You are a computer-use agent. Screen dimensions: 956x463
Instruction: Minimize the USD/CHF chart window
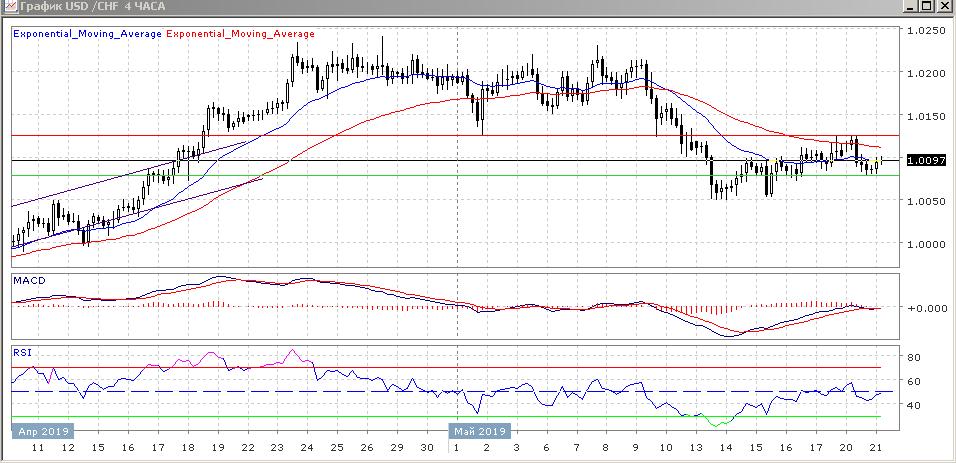pyautogui.click(x=907, y=6)
